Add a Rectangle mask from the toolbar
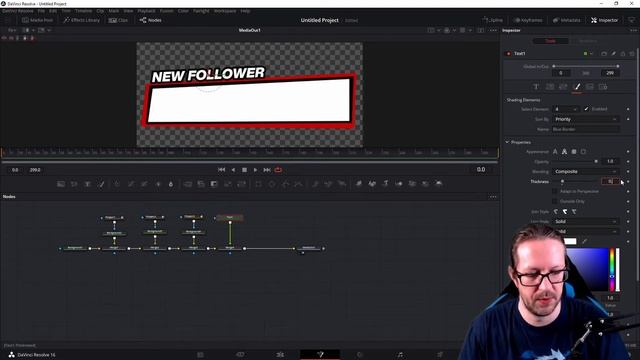The image size is (640, 360). 258,184
